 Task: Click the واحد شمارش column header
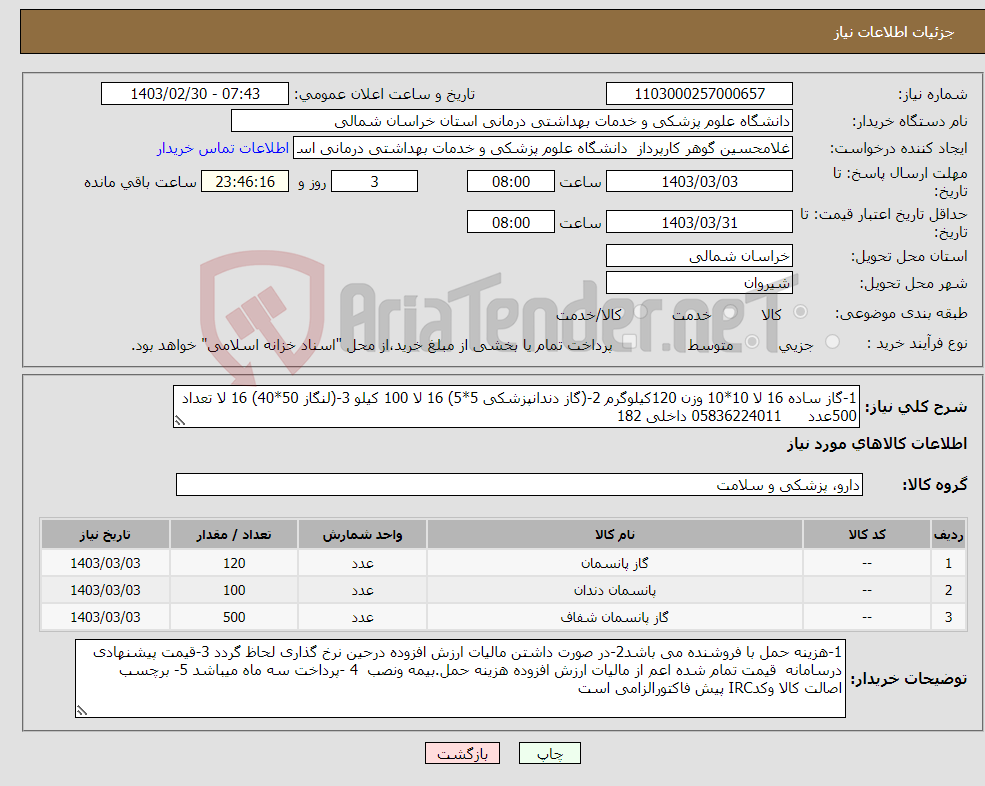(362, 535)
